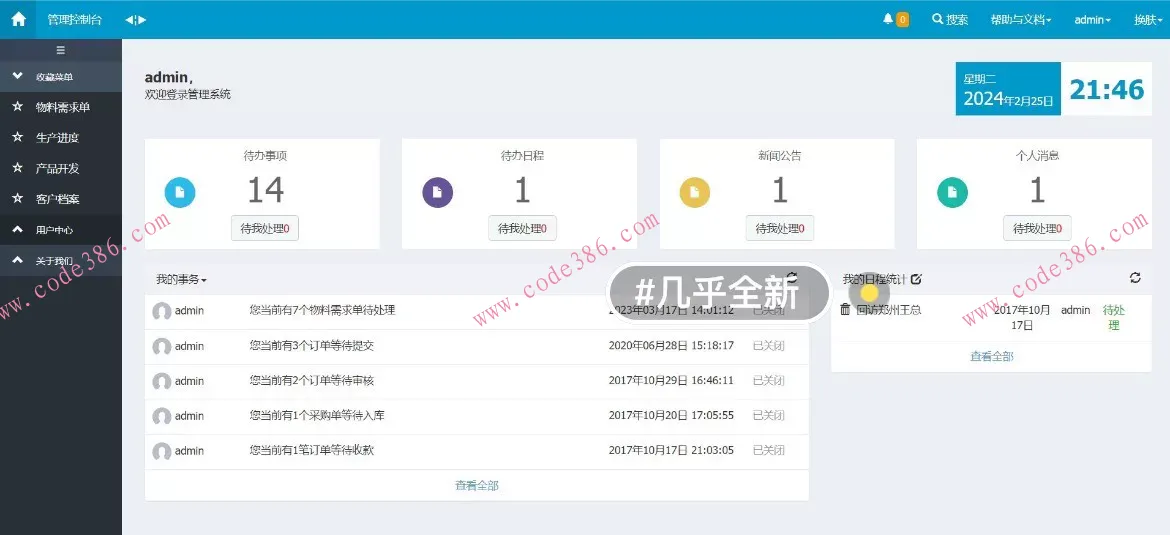Open the notification bell icon
Screen dimensions: 1170x535
tap(888, 19)
